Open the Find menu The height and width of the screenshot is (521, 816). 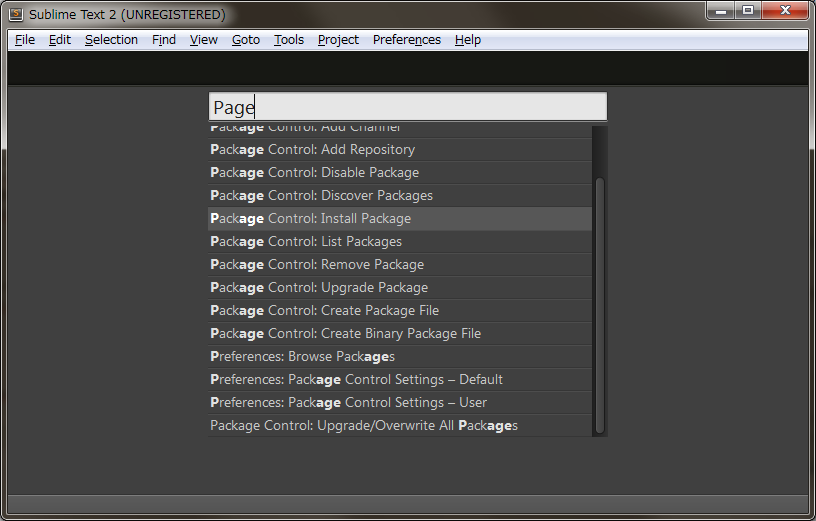[164, 40]
